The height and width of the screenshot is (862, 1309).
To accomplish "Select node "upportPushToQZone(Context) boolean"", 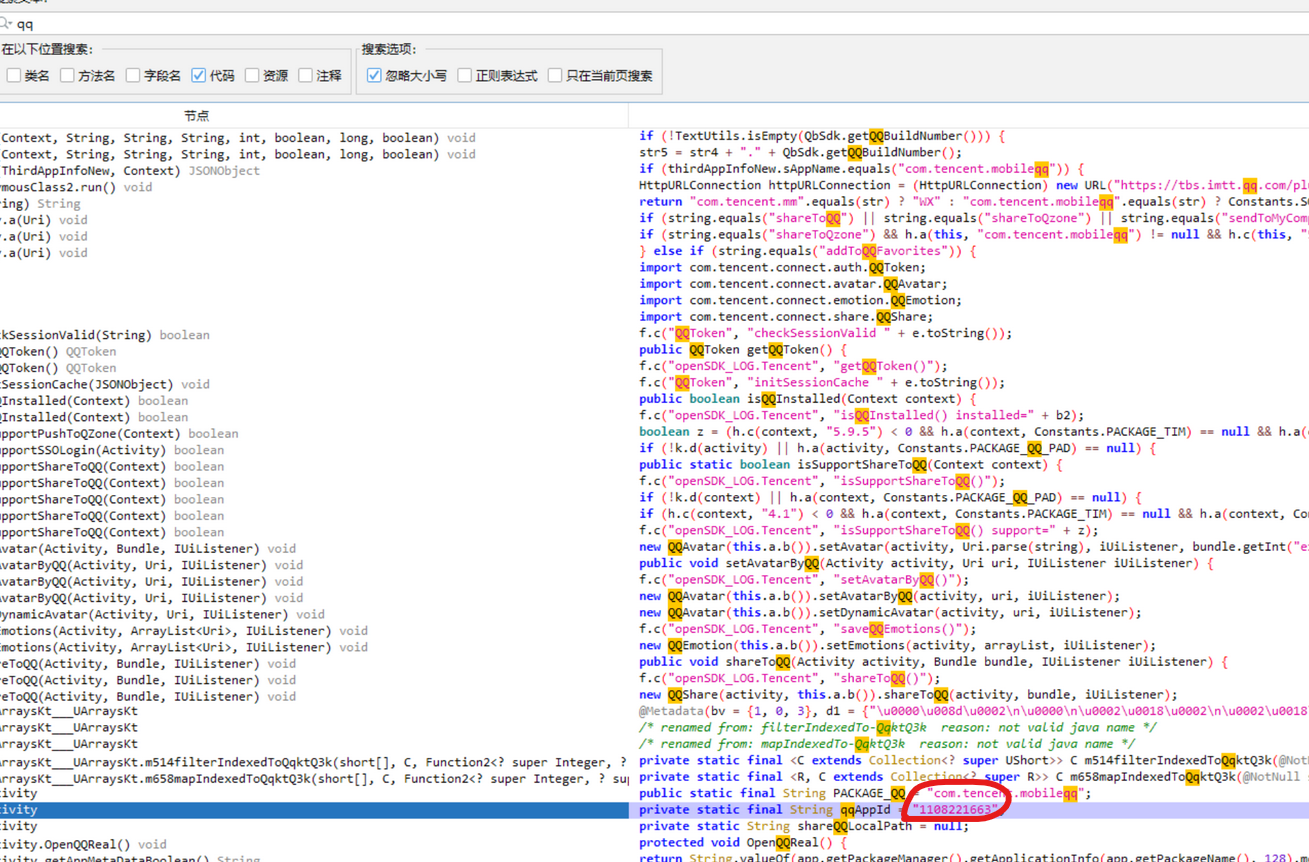I will (x=119, y=434).
